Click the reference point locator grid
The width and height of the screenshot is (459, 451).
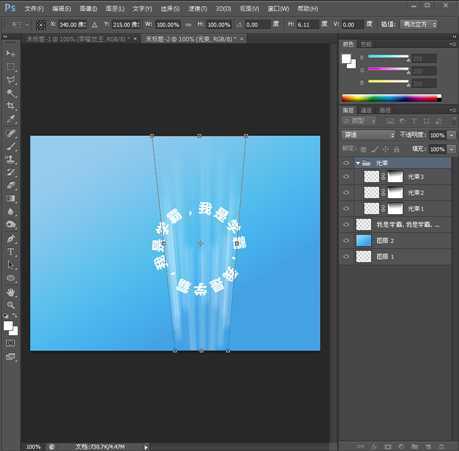(41, 25)
